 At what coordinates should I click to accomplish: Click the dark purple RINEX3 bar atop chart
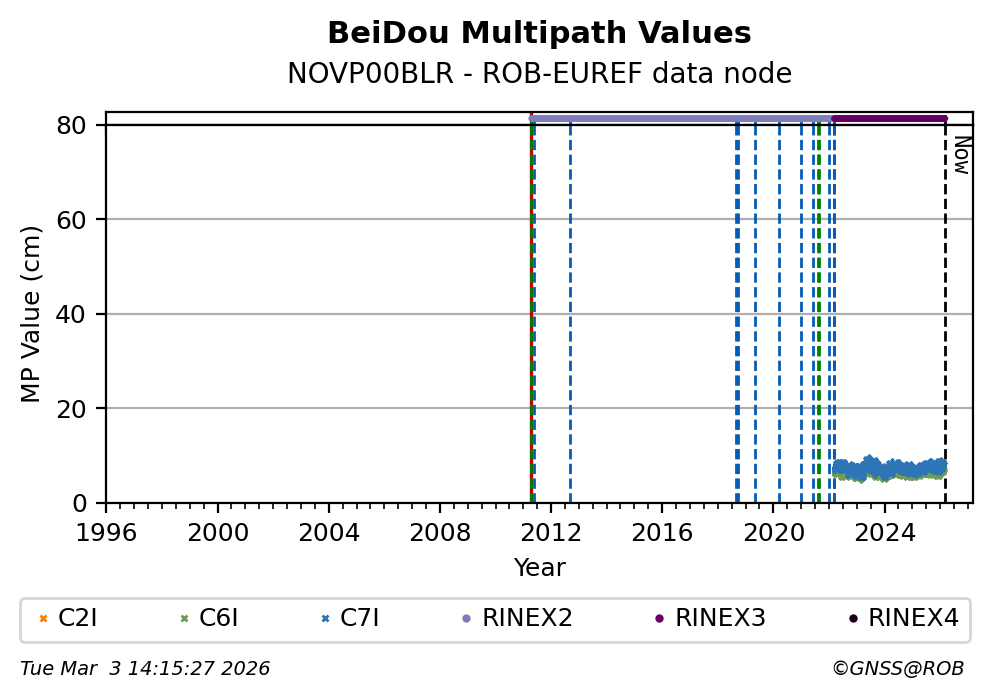(x=888, y=119)
